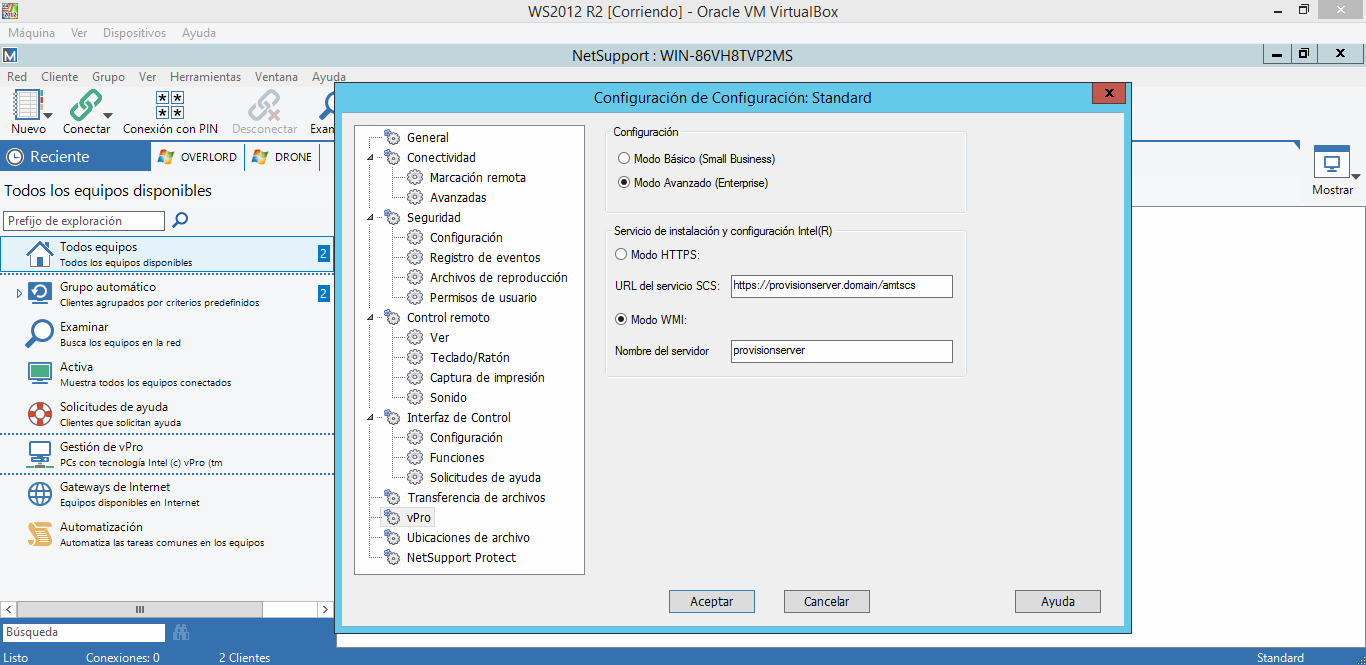
Task: Collapse the Conectividad tree node
Action: click(x=371, y=158)
